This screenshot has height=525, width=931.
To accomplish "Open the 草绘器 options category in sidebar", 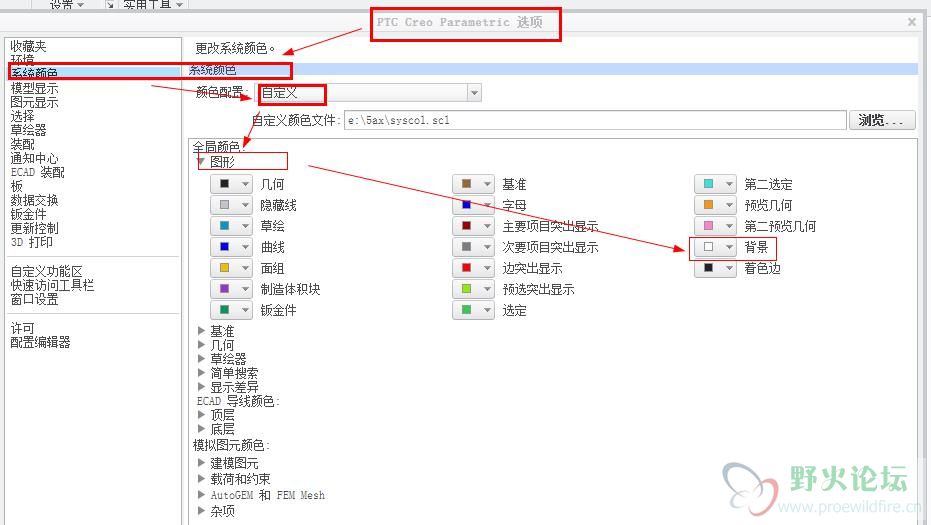I will pyautogui.click(x=28, y=130).
